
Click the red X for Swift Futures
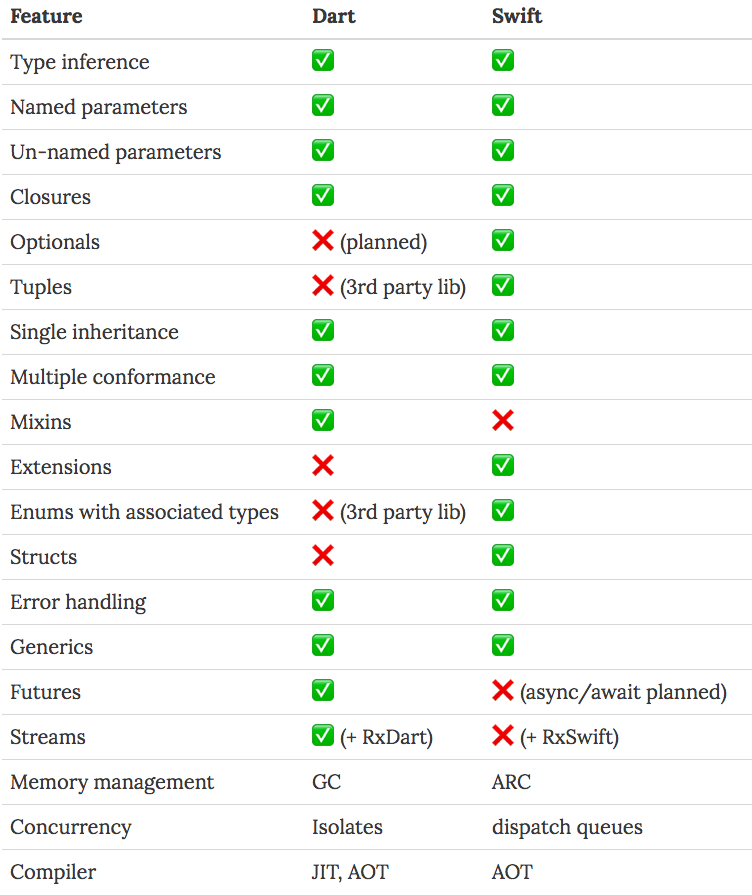tap(502, 691)
